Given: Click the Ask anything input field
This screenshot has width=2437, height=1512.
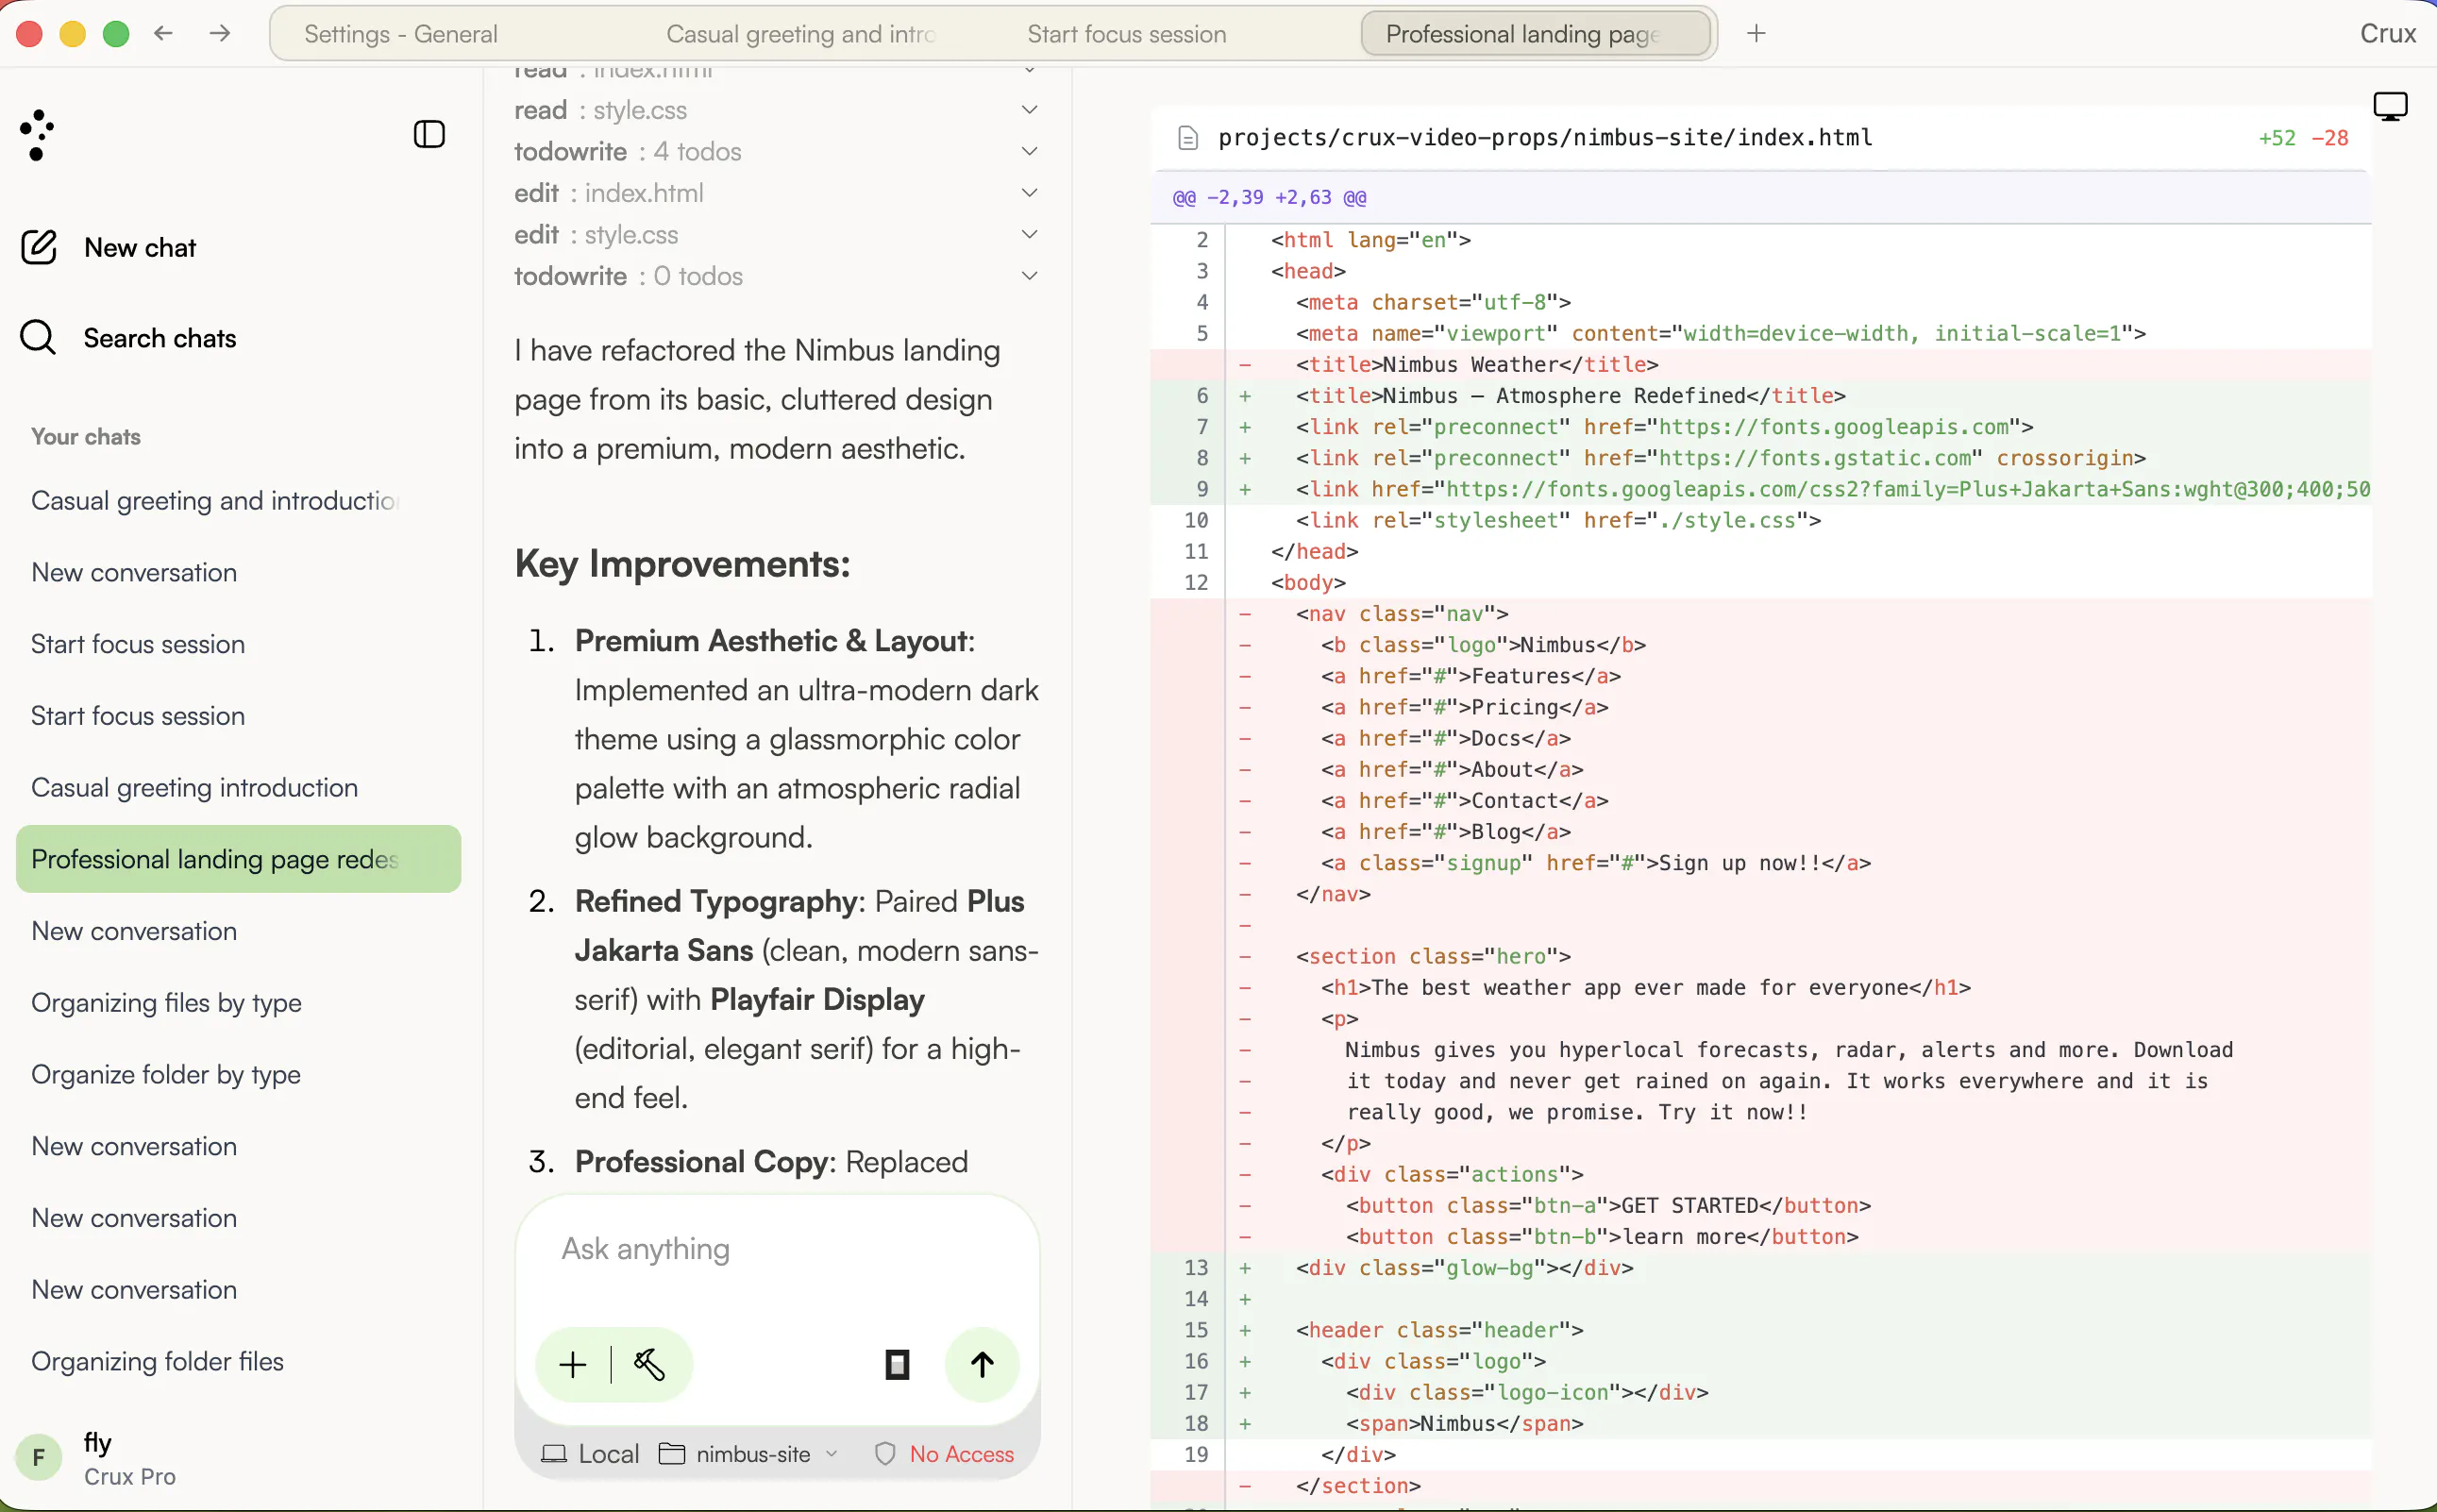Looking at the screenshot, I should point(776,1248).
